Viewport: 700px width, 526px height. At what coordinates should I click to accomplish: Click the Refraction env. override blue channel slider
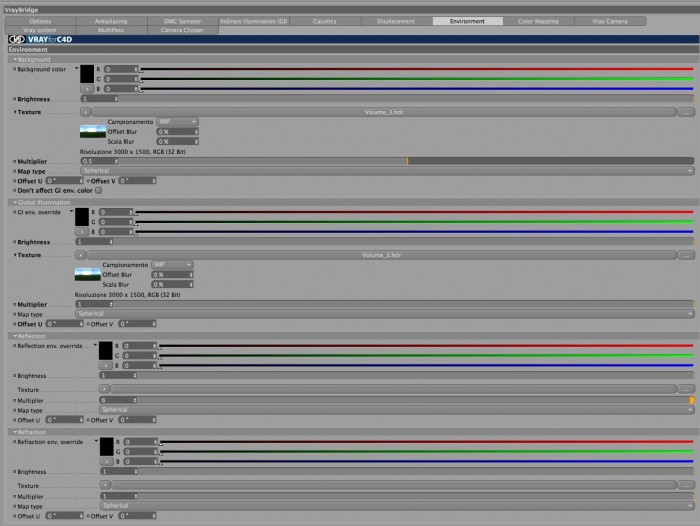(x=427, y=461)
